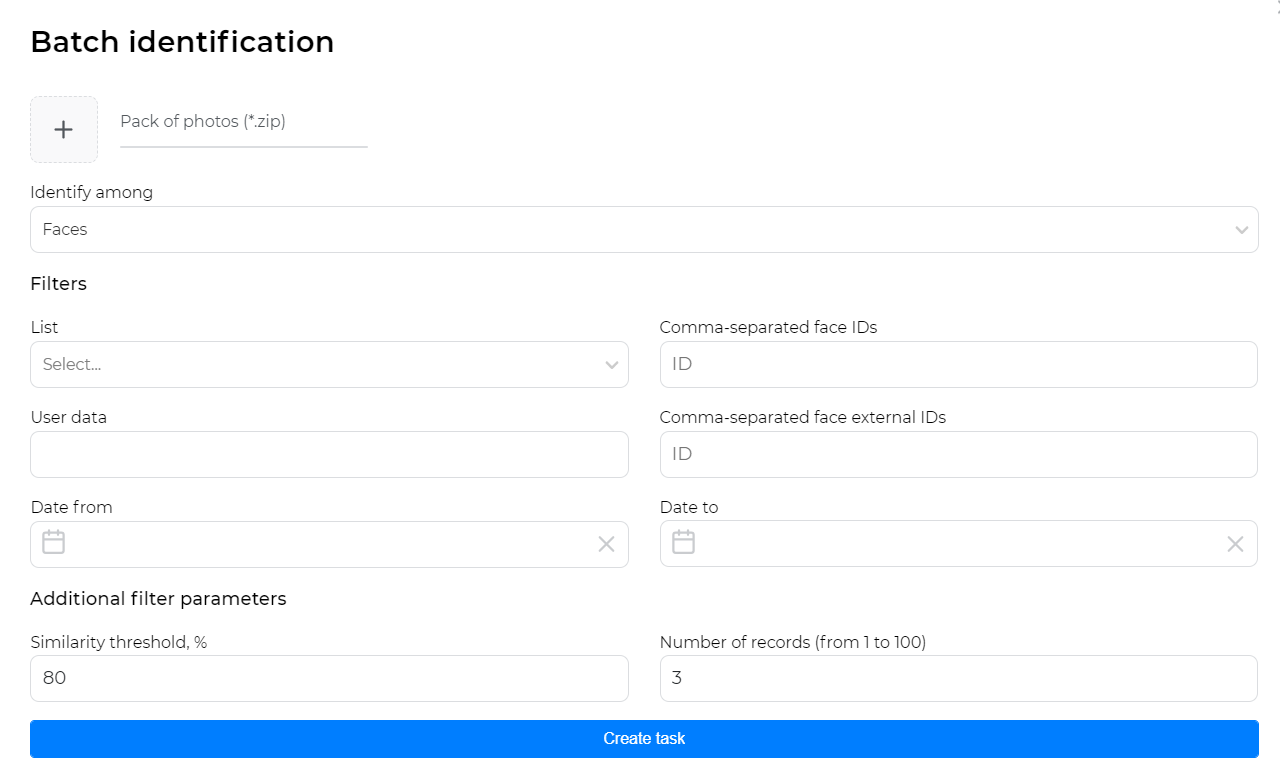The width and height of the screenshot is (1280, 783).
Task: Click the Pack of photos (*.zip) field
Action: [x=243, y=122]
